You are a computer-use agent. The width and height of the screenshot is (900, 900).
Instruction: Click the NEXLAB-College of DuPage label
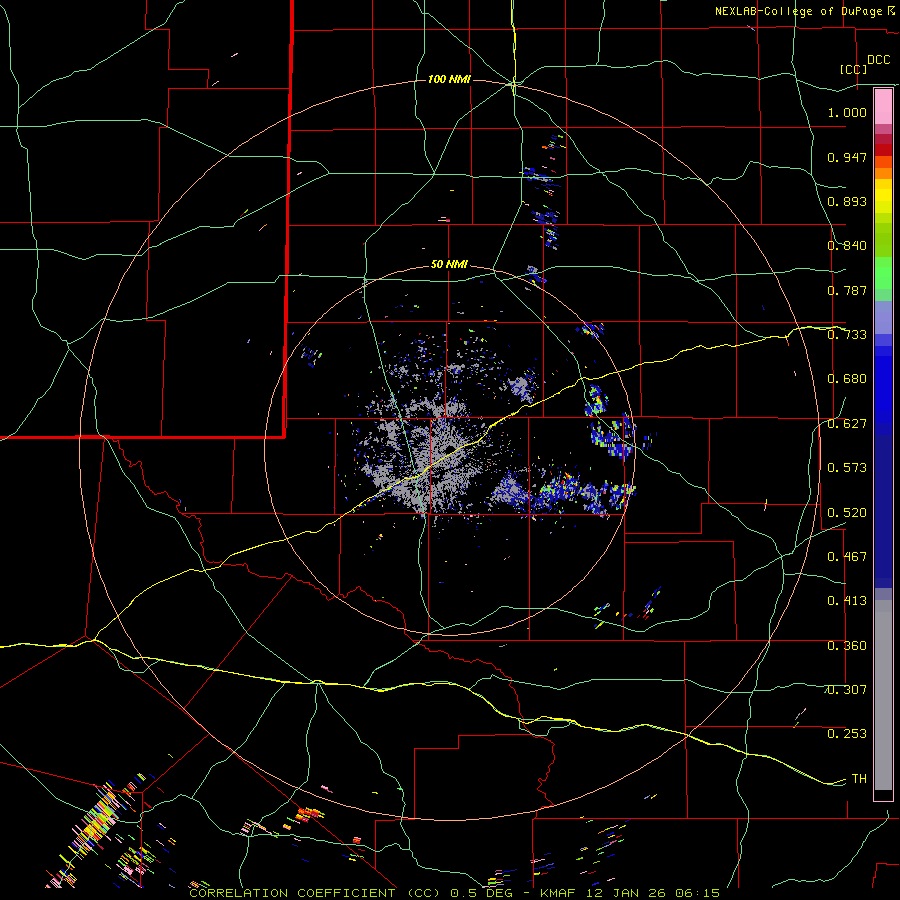[798, 11]
